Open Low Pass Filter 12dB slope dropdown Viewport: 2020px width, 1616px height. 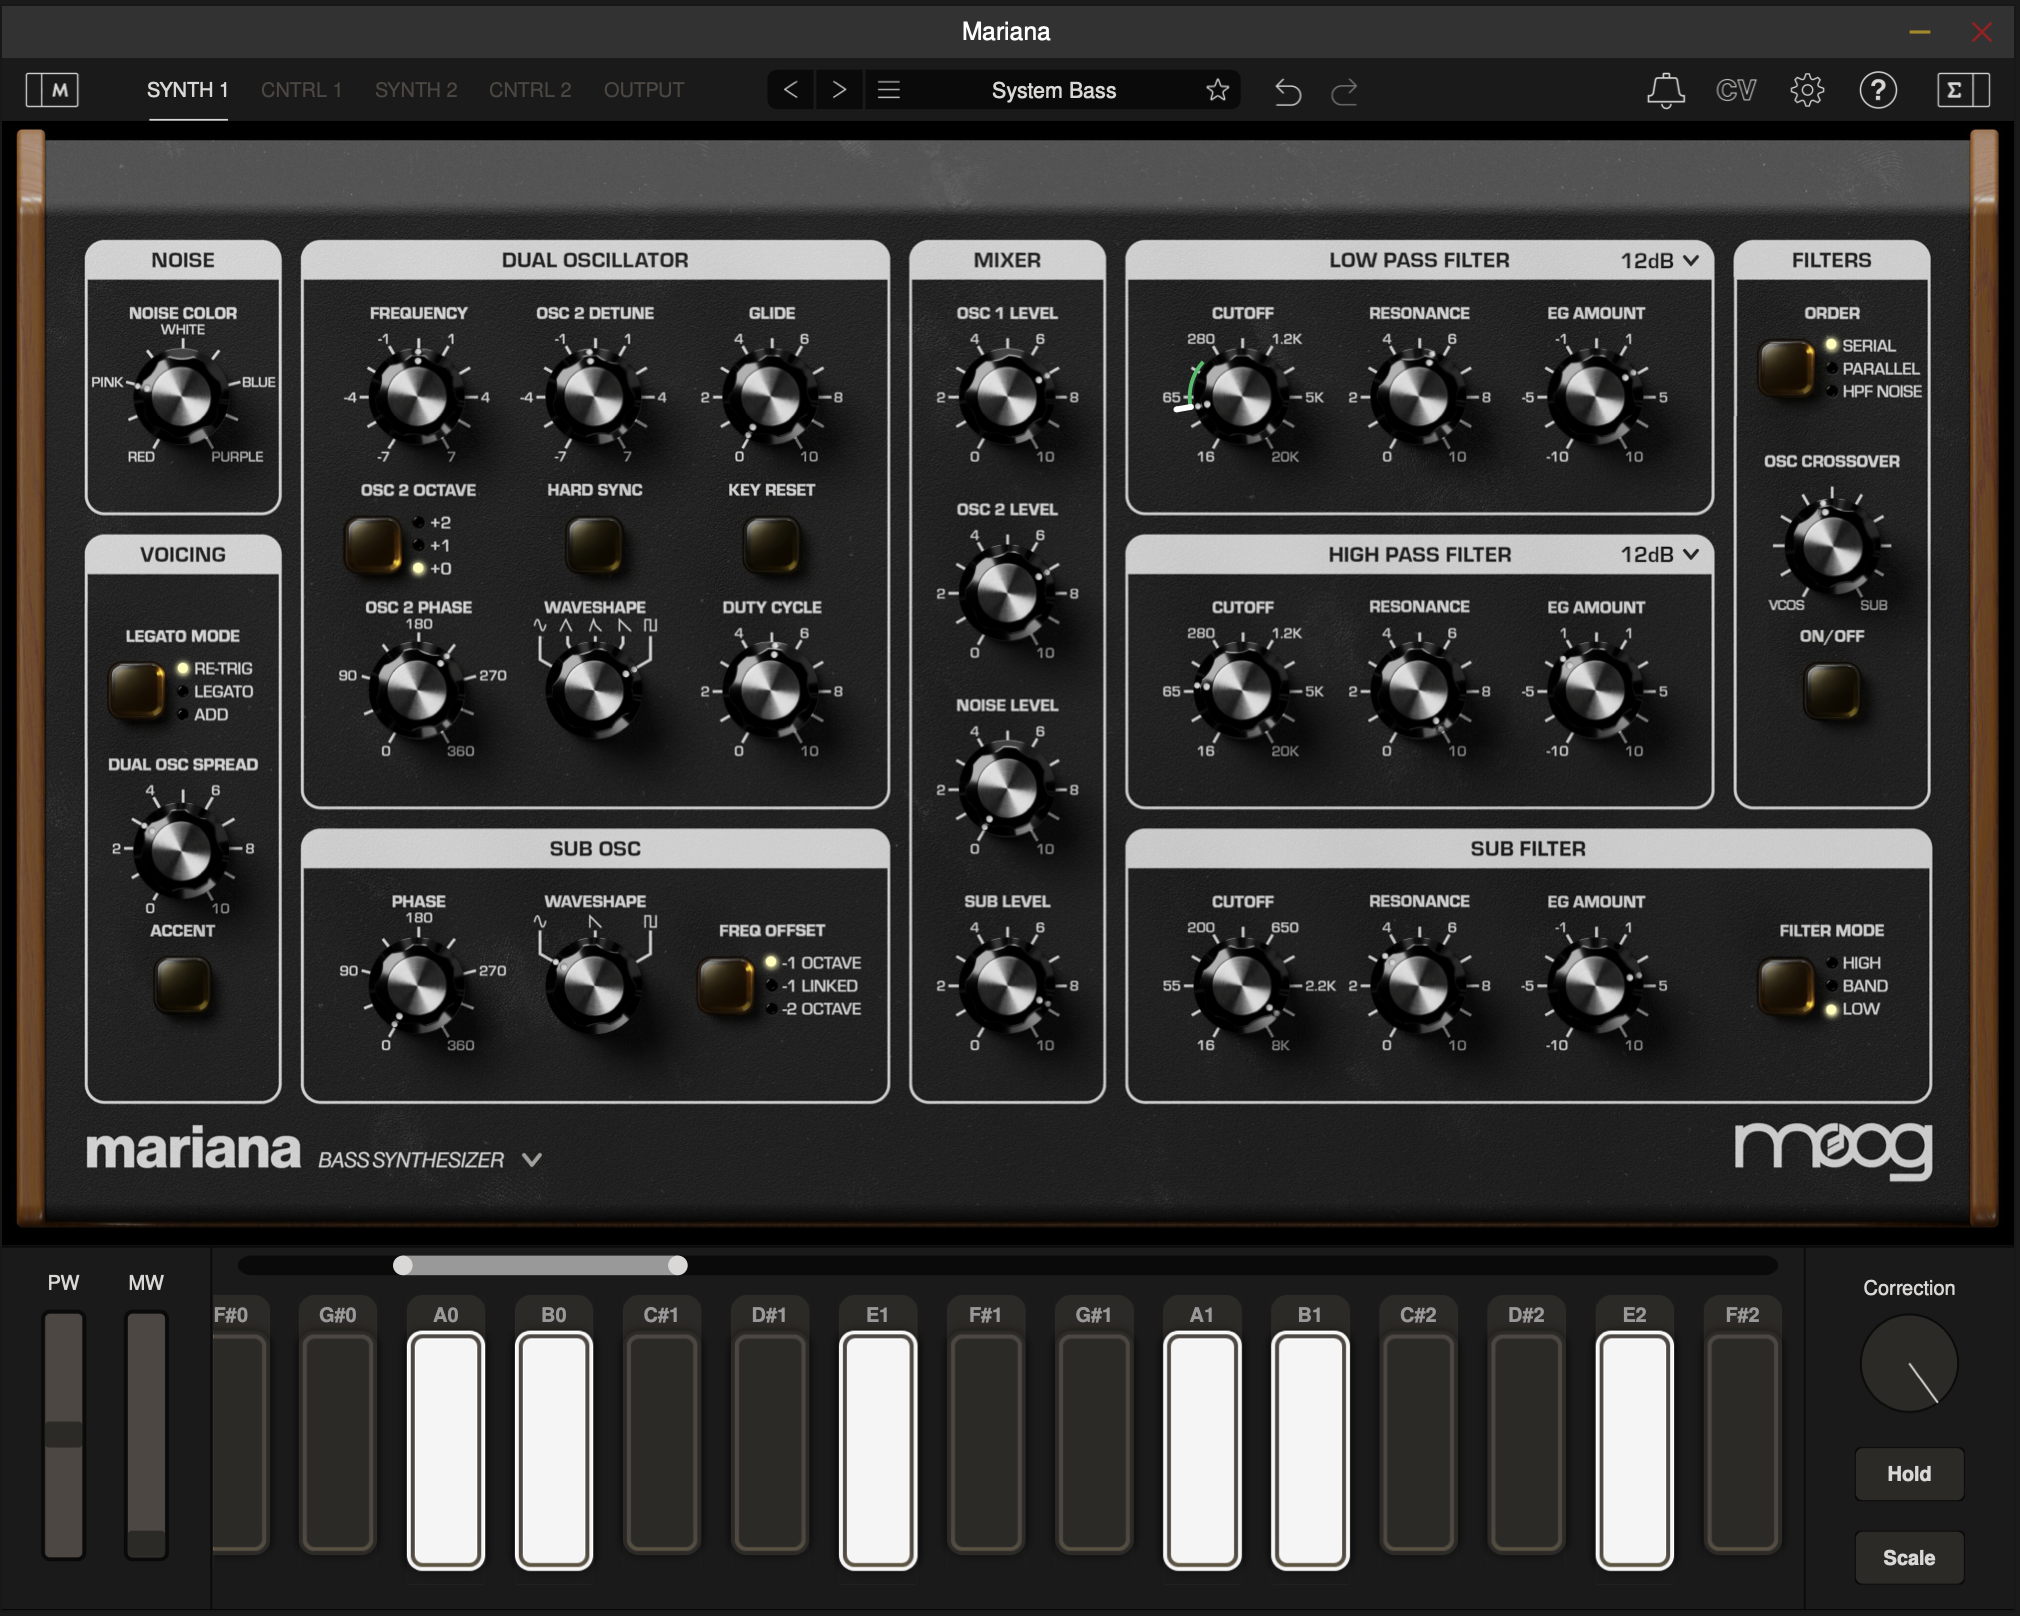(x=1659, y=260)
